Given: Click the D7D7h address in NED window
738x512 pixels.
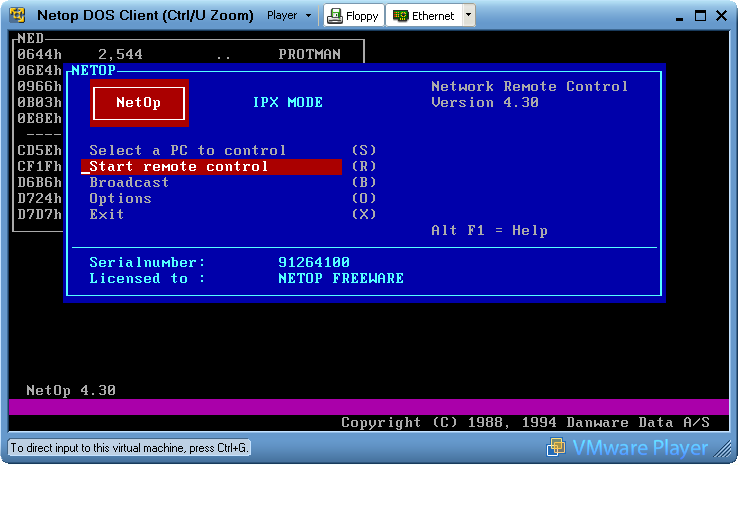Looking at the screenshot, I should 40,214.
